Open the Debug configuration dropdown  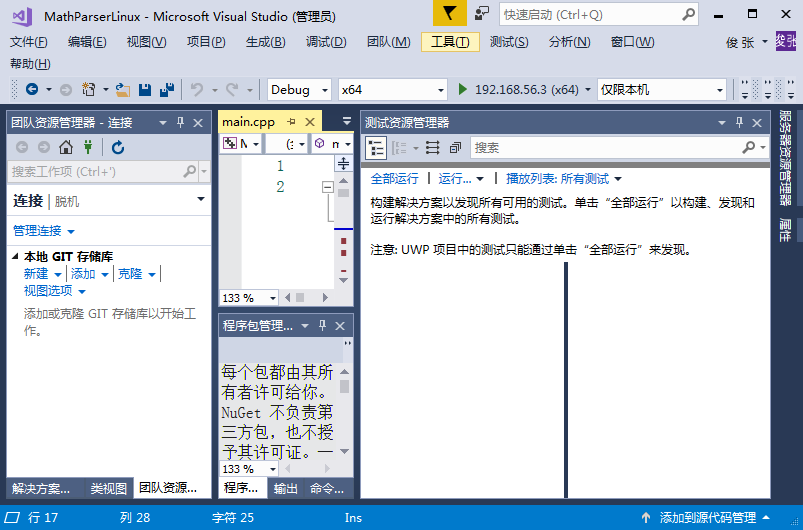(x=325, y=90)
